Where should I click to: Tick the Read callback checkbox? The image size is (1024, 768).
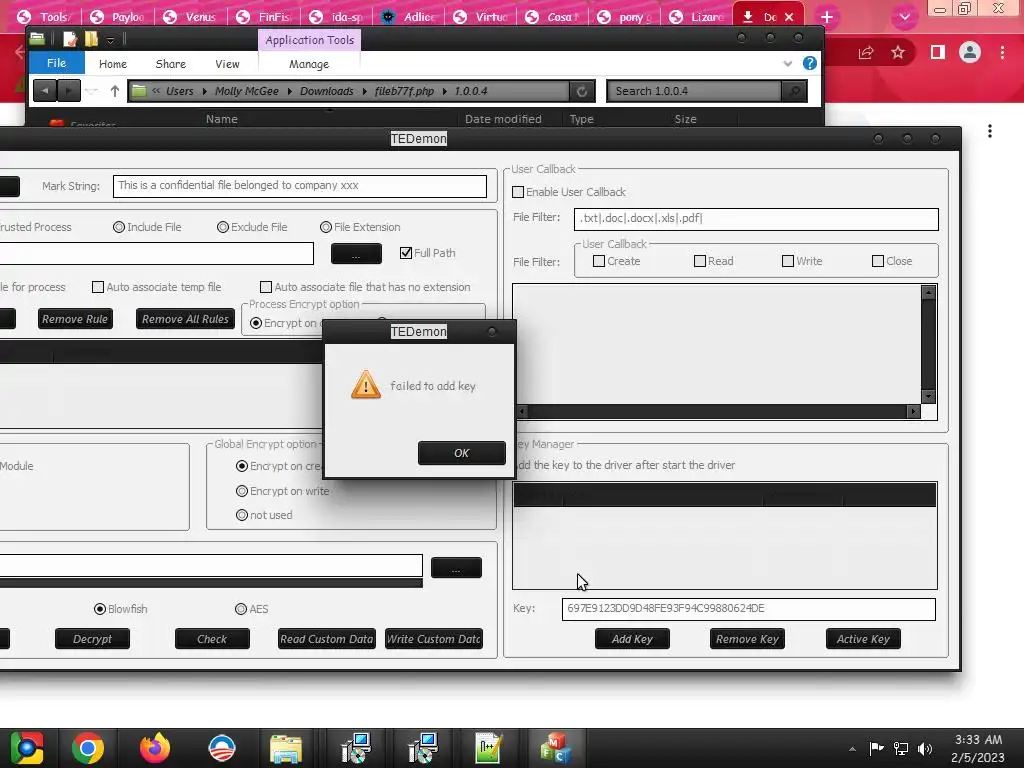point(699,261)
